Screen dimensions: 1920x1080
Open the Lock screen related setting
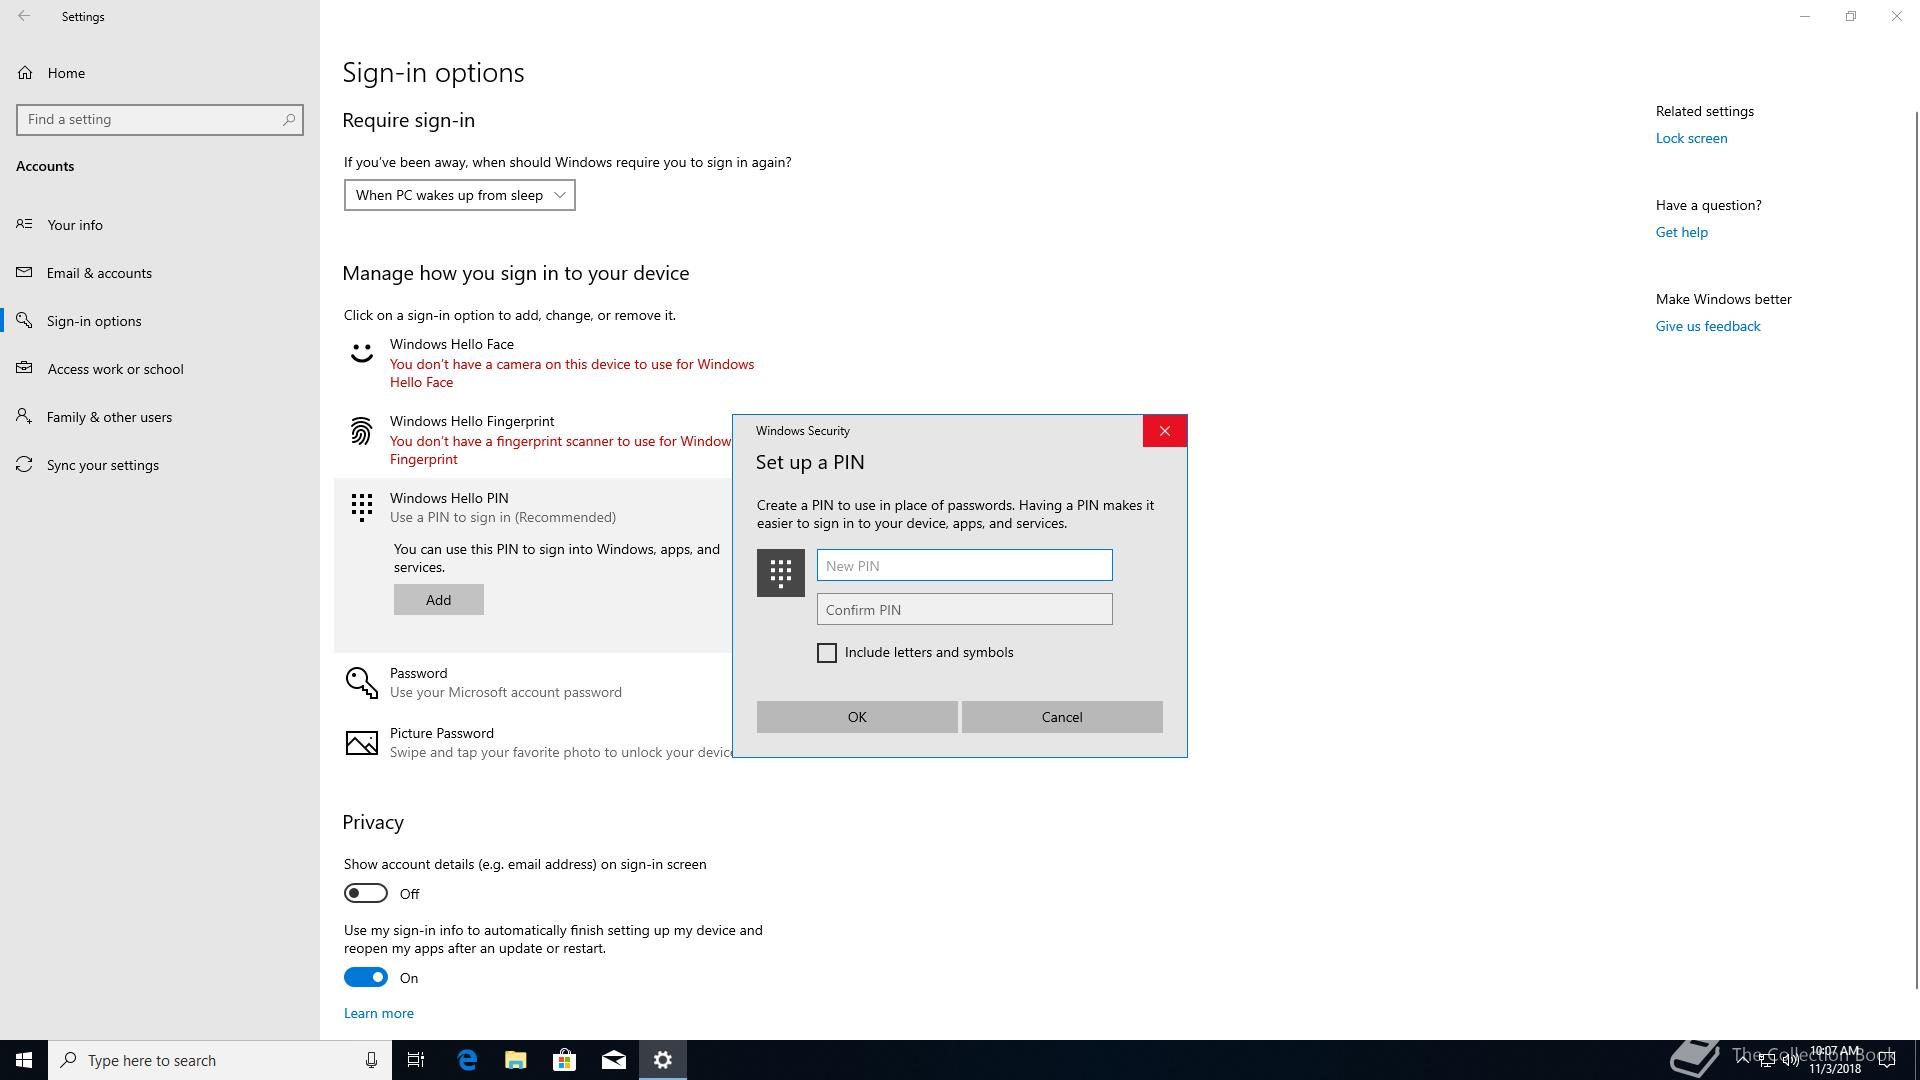pos(1692,138)
